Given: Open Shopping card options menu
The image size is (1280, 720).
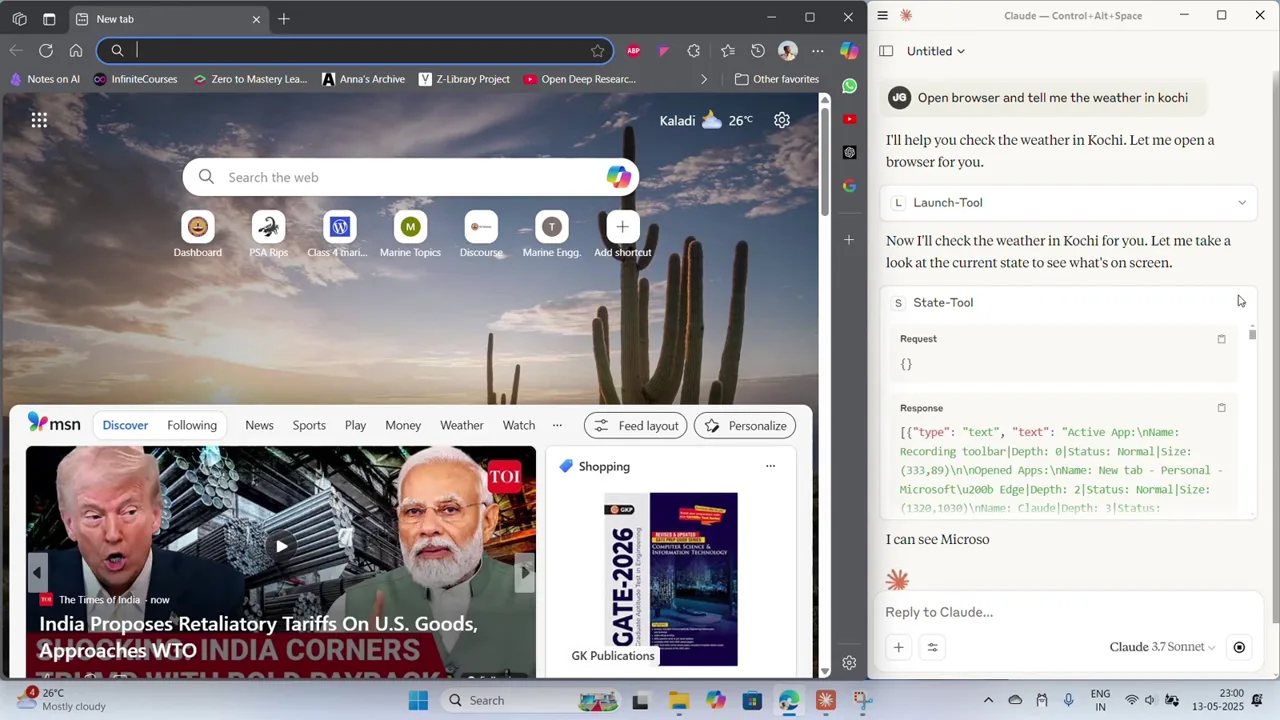Looking at the screenshot, I should pos(770,466).
